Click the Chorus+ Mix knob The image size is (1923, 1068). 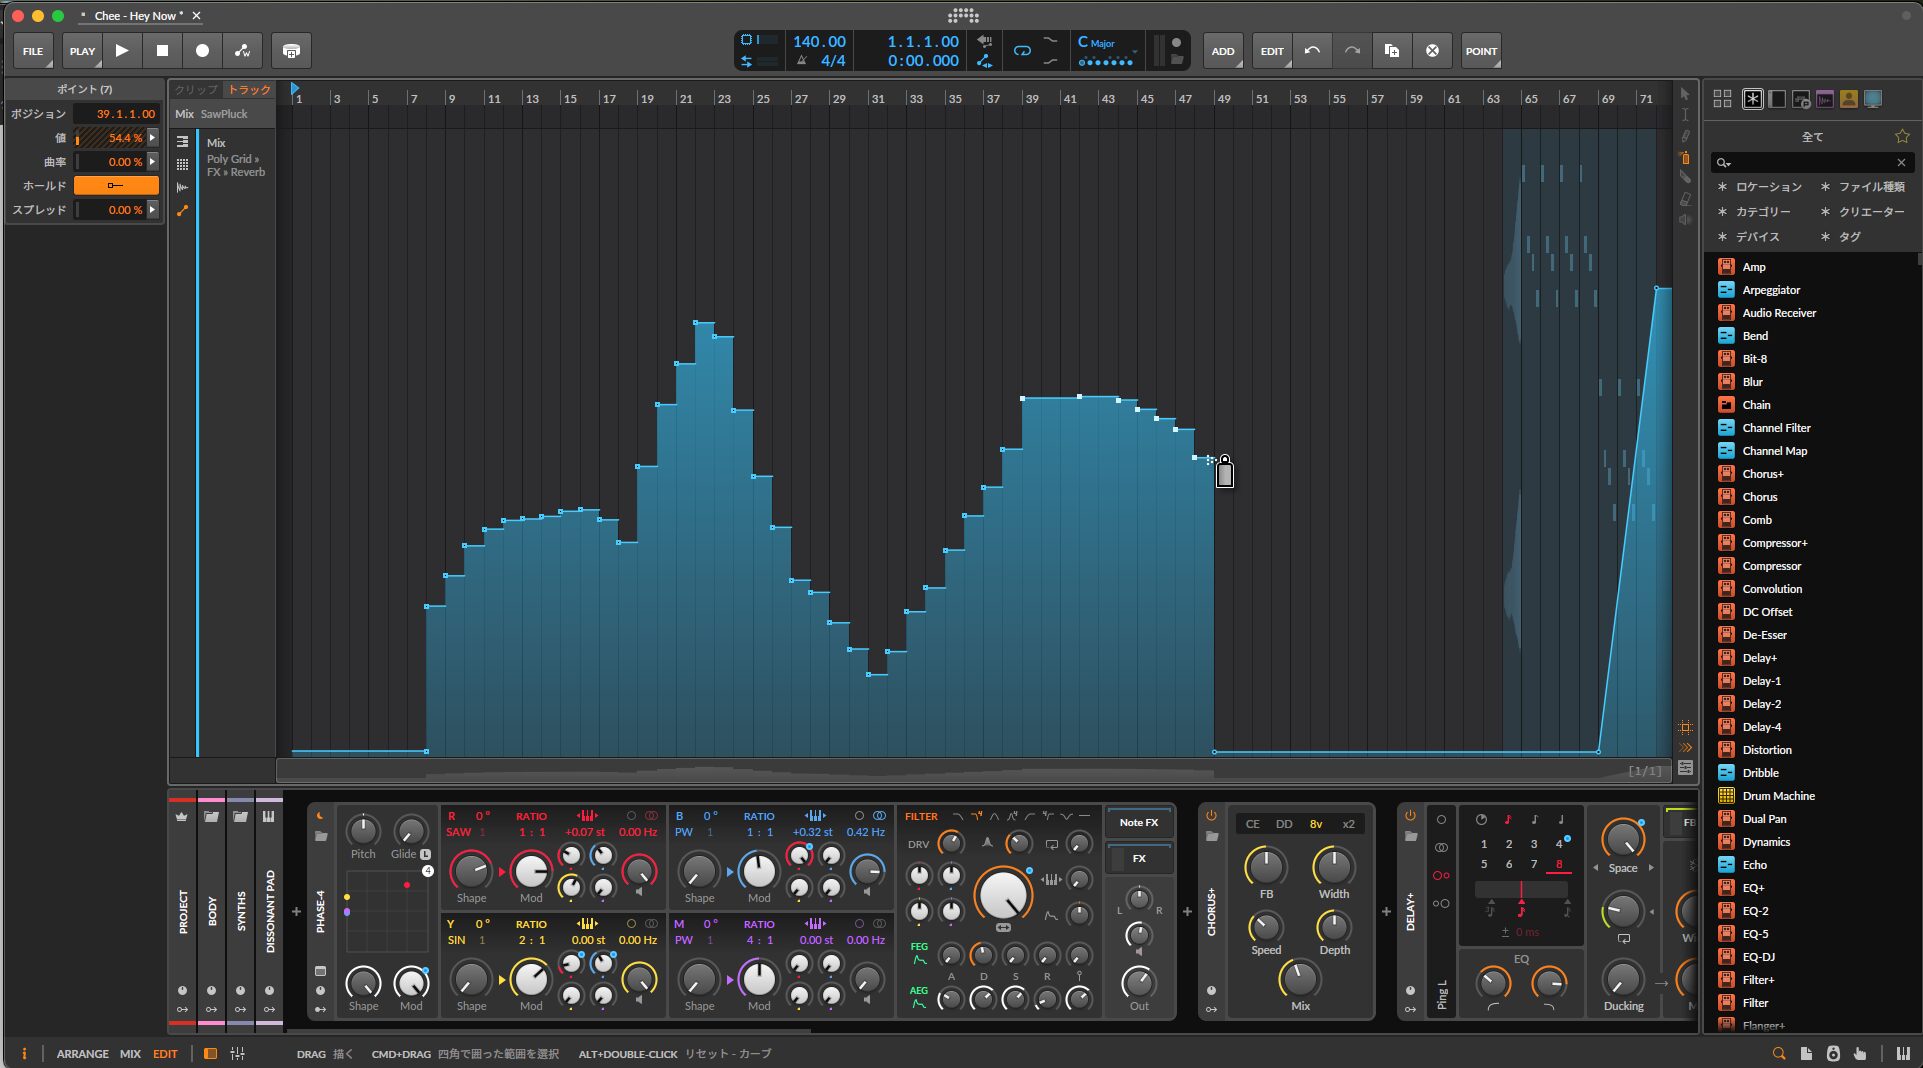pyautogui.click(x=1299, y=979)
